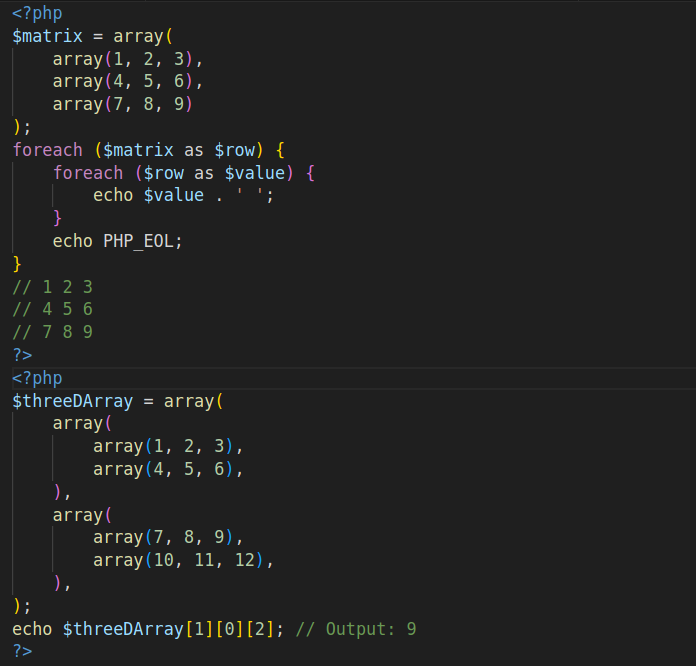Click the 'array(10, 11, 12),' line
696x666 pixels.
(x=183, y=560)
